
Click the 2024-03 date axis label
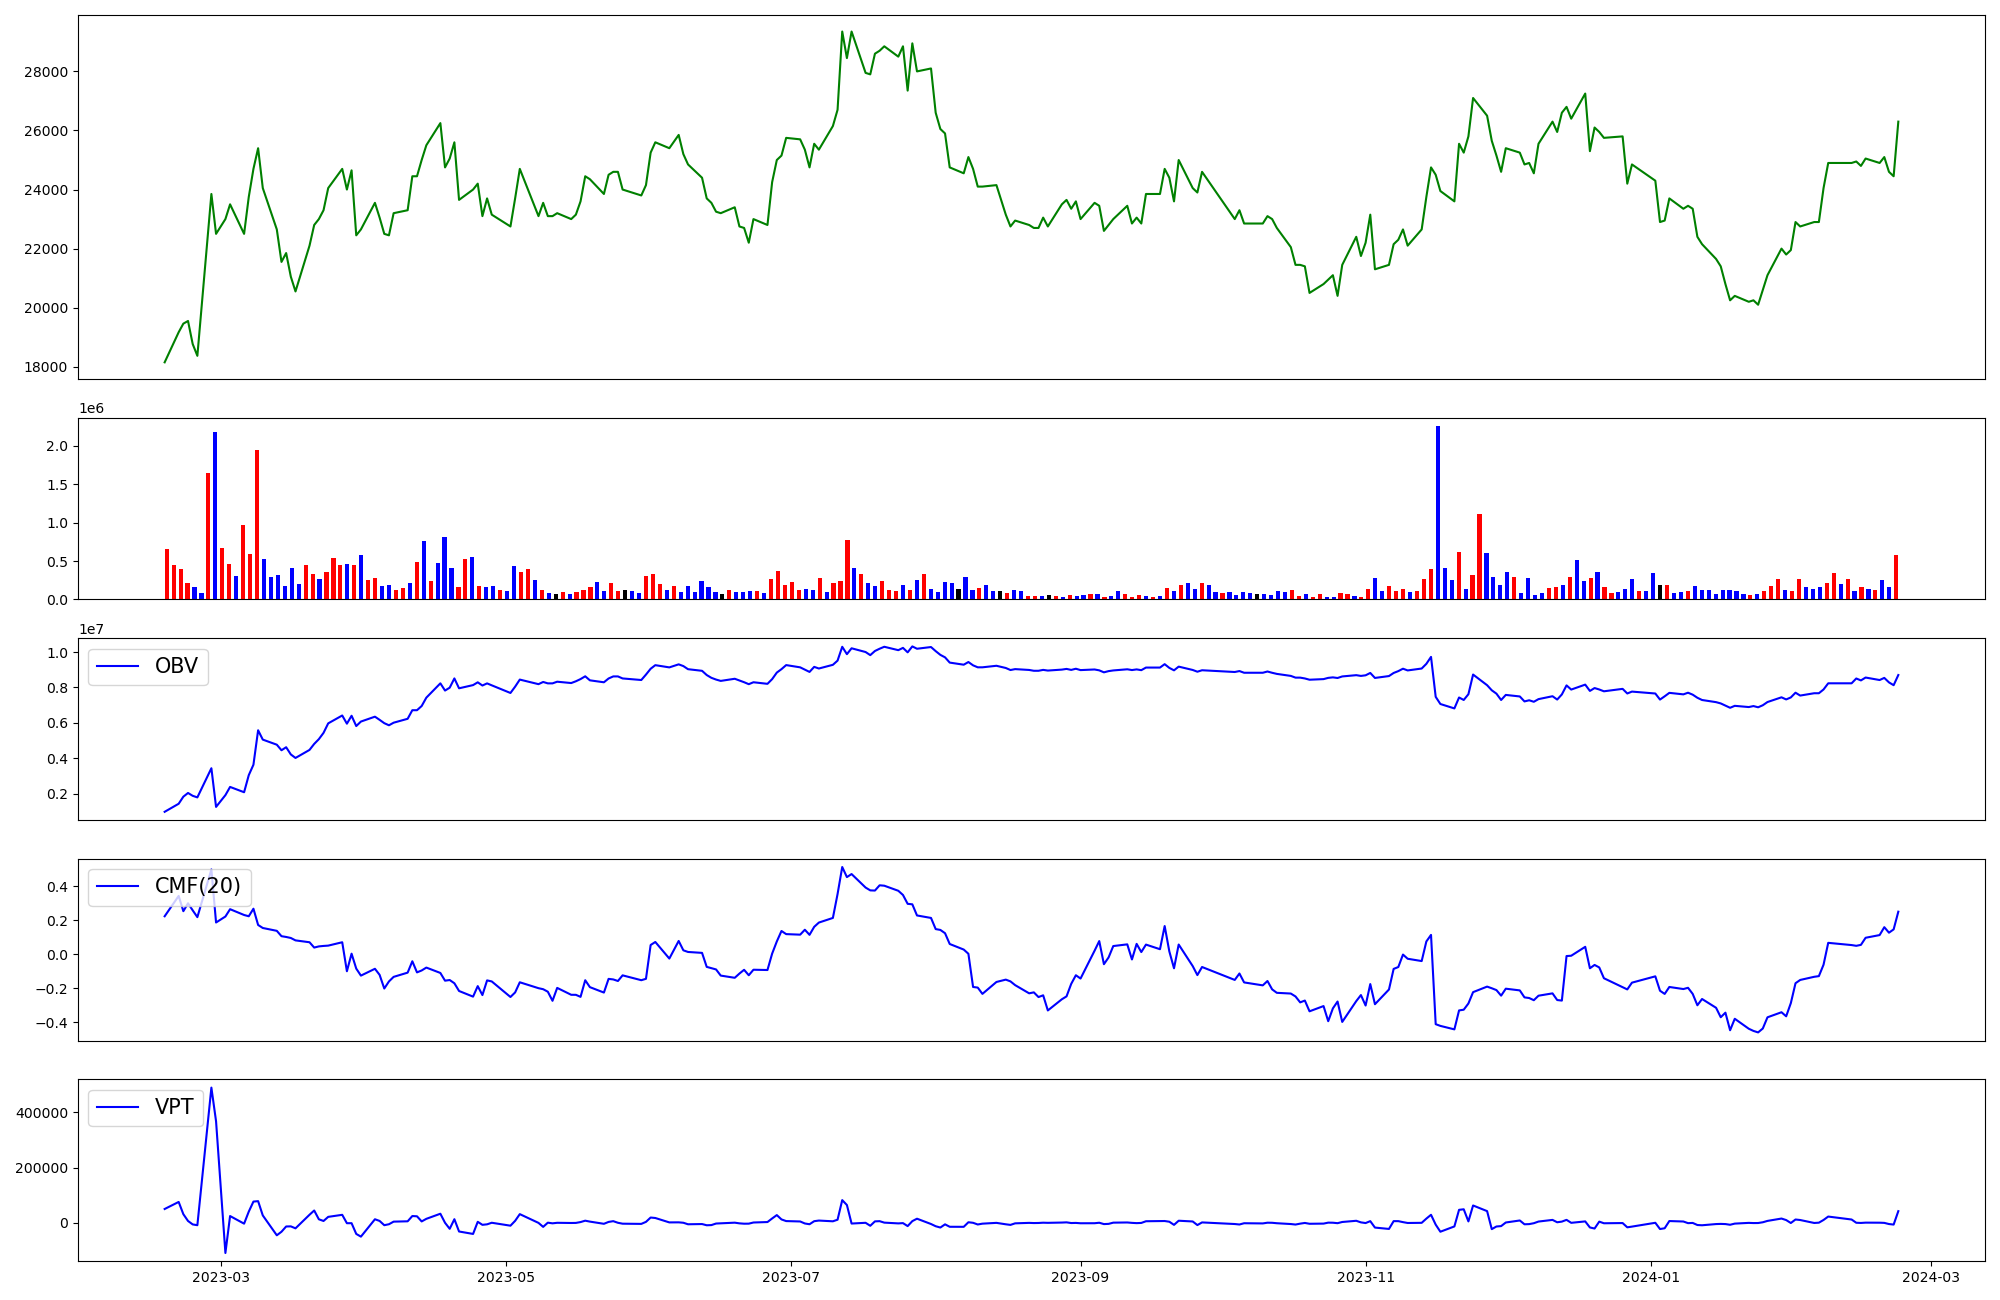pos(1930,1277)
